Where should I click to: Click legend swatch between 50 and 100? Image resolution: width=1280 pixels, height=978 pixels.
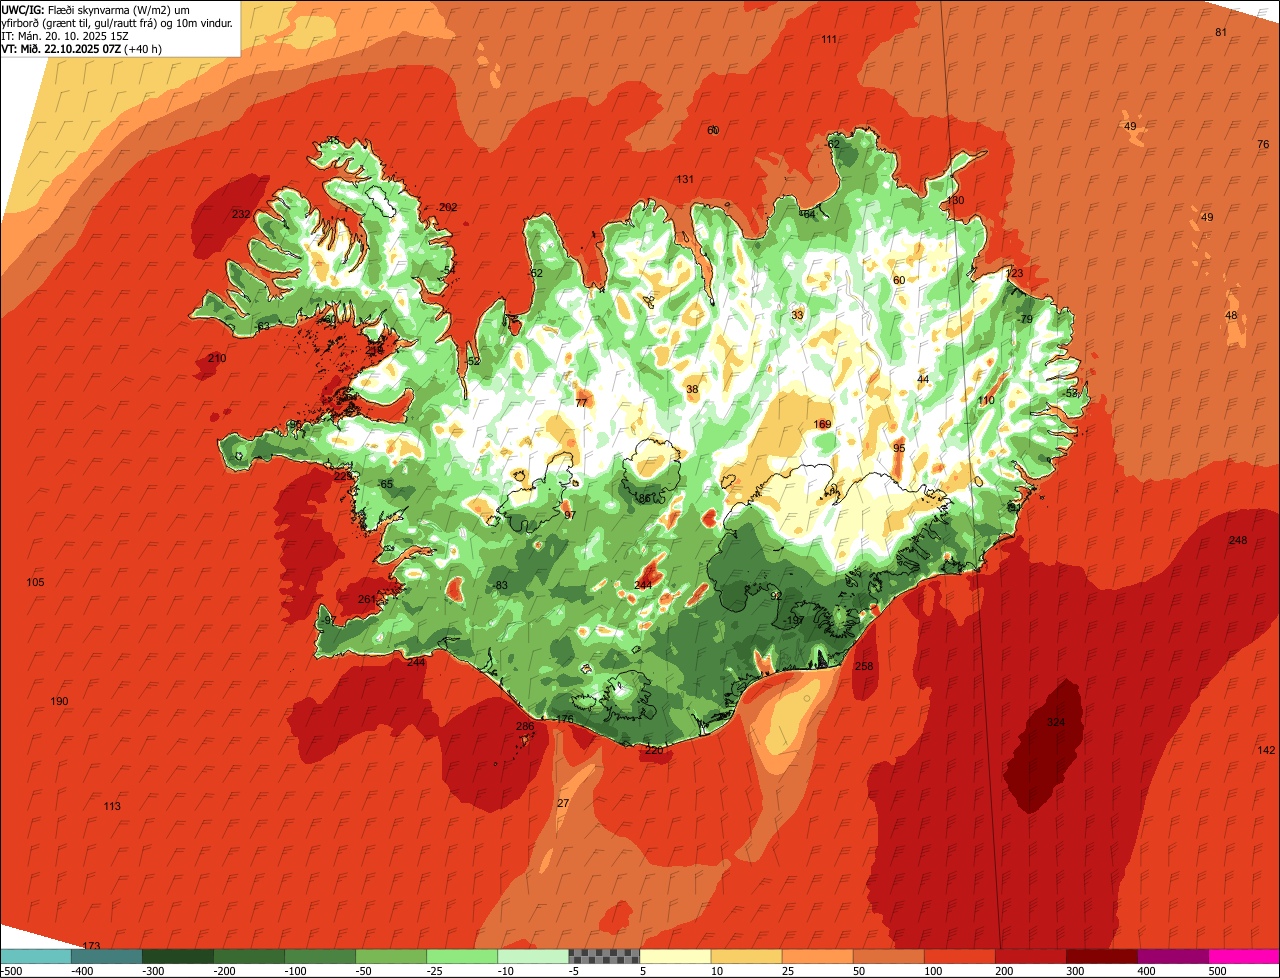click(x=887, y=955)
